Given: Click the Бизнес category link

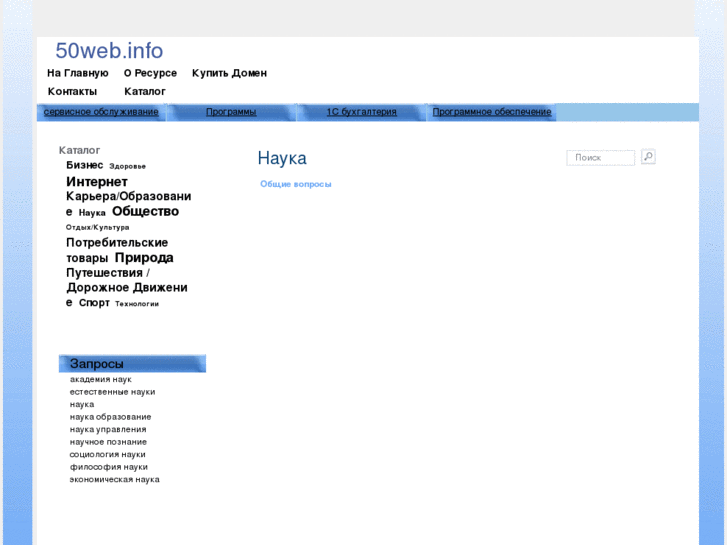Looking at the screenshot, I should pyautogui.click(x=85, y=165).
